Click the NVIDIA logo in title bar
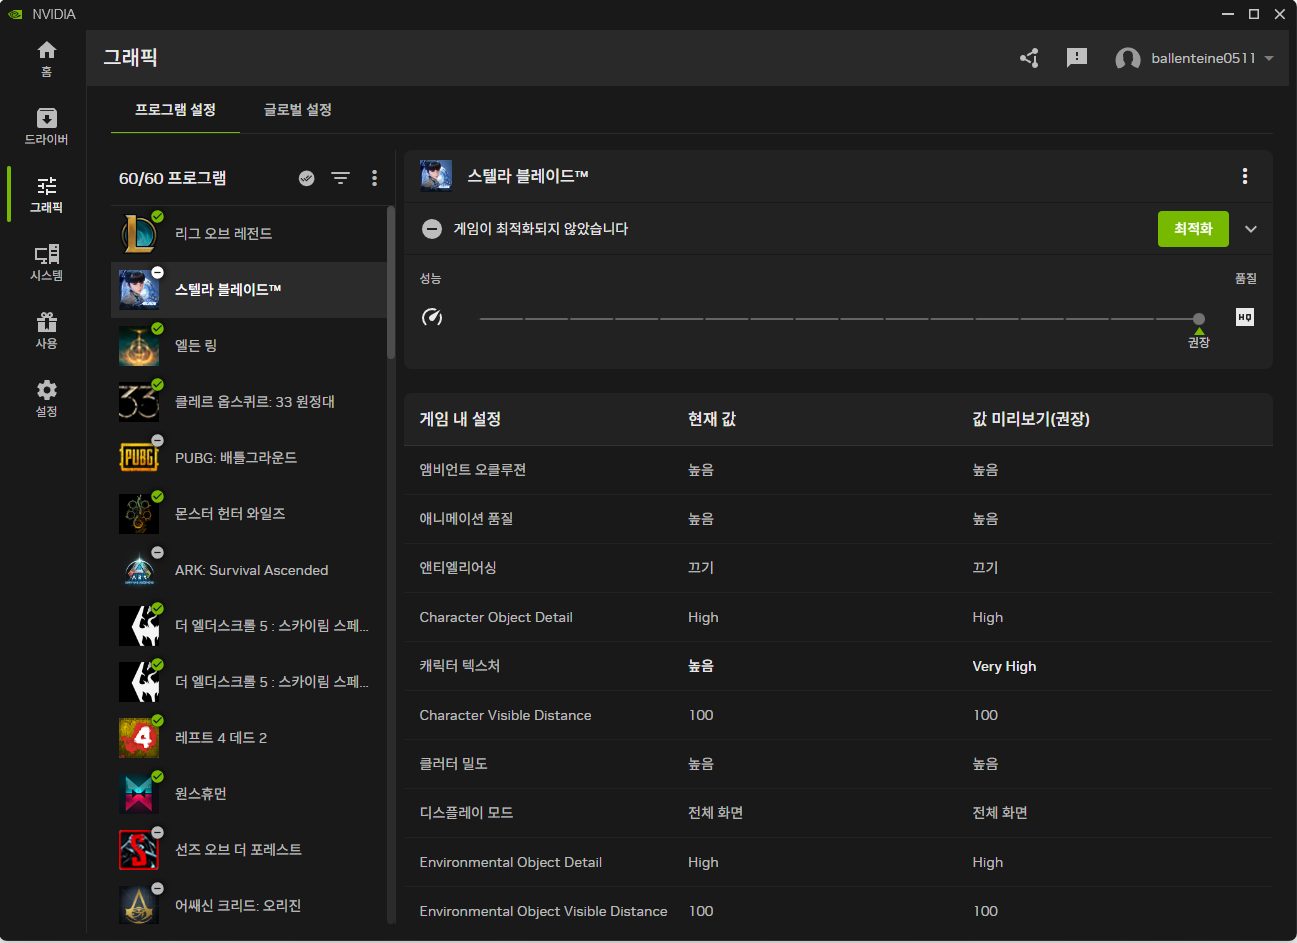This screenshot has height=943, width=1297. click(x=15, y=14)
